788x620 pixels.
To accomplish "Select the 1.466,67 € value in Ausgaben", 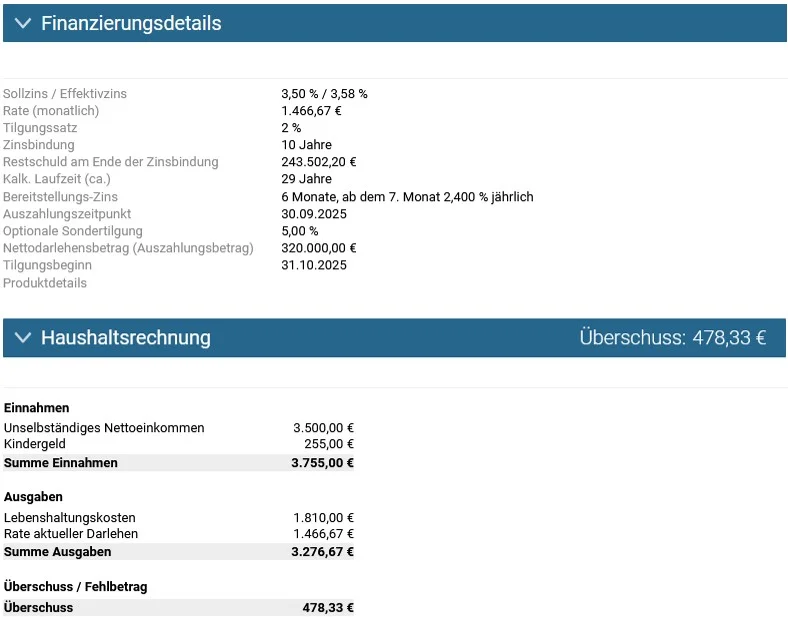I will tap(324, 534).
